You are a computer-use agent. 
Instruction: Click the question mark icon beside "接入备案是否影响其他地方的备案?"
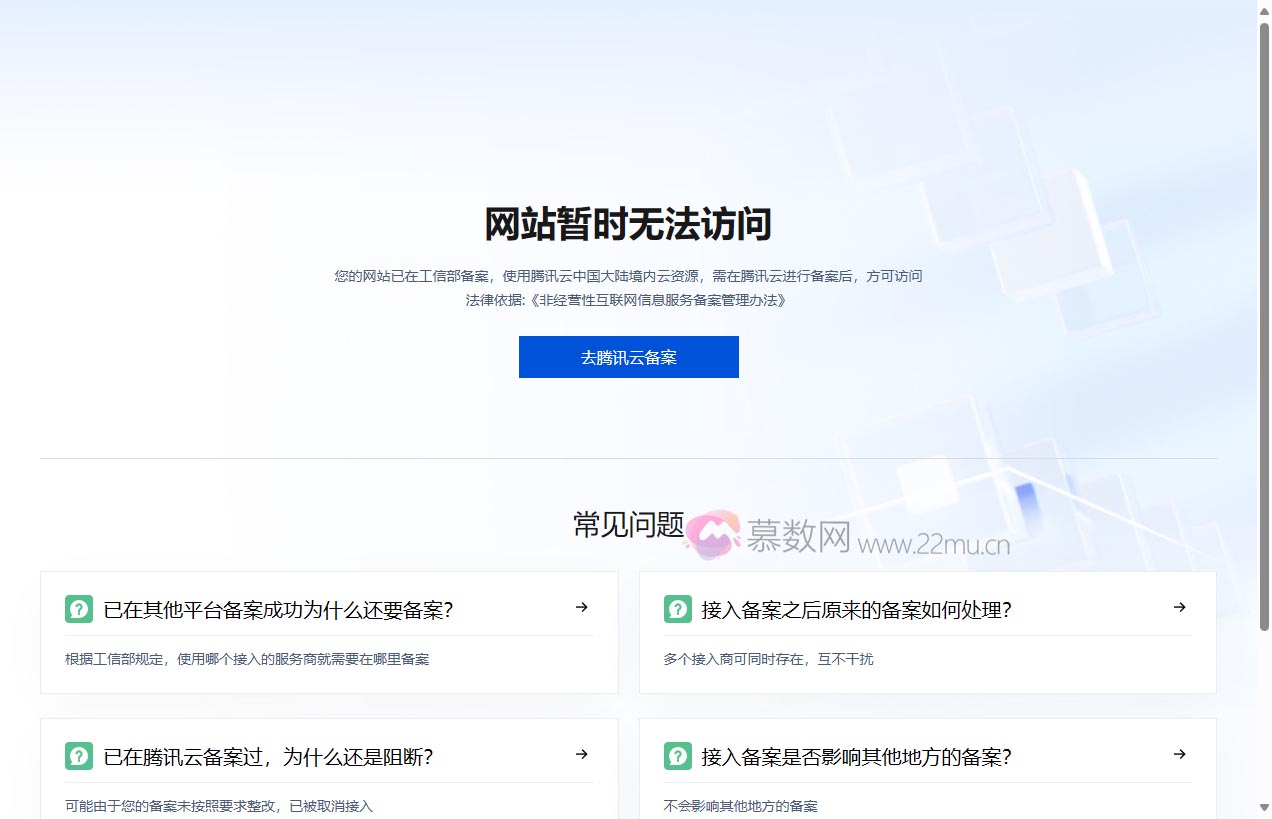(x=678, y=756)
